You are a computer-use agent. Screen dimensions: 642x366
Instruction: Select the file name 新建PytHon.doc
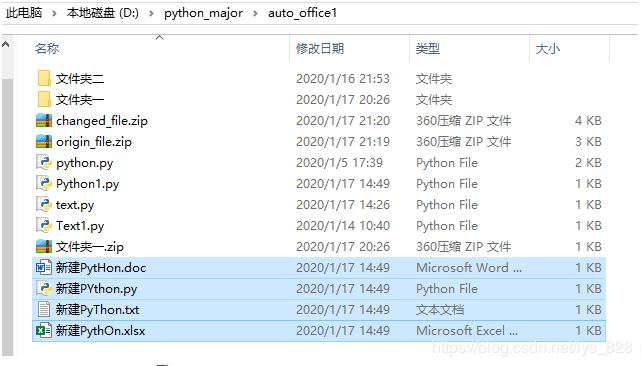[x=101, y=268]
